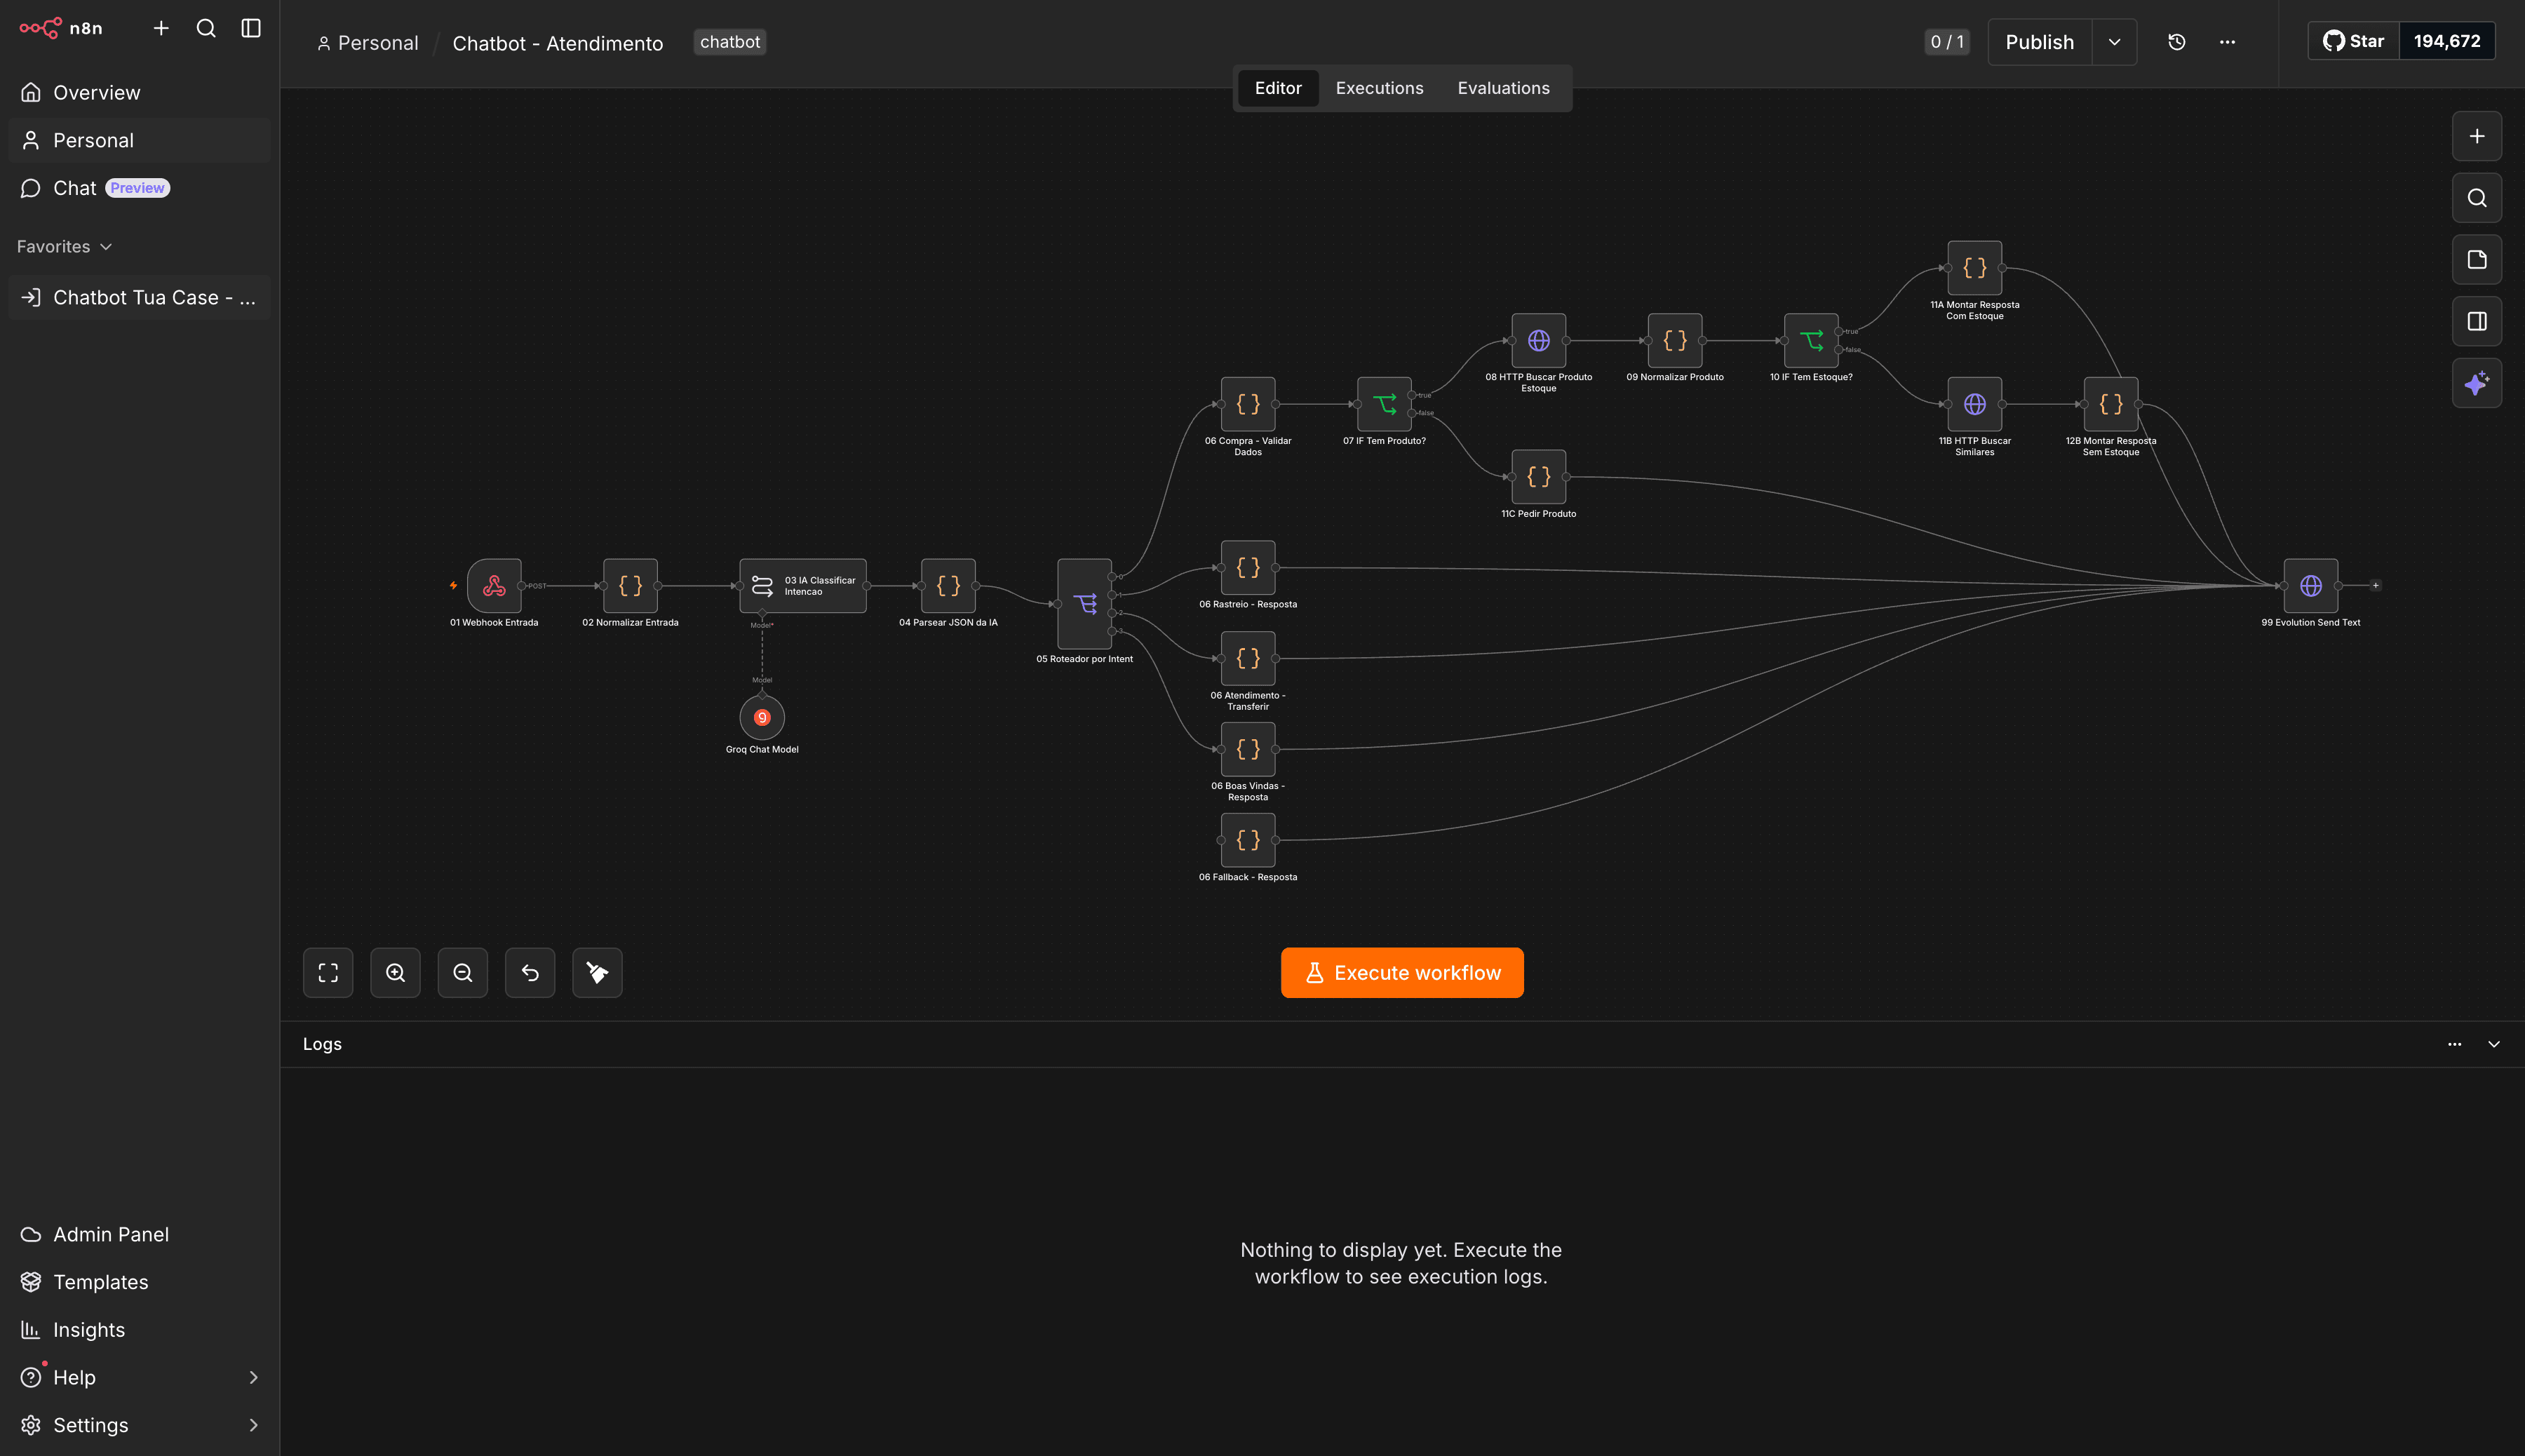Screen dimensions: 2525x1456
Task: Select the 04 Parsear JSON da IA node
Action: coord(948,586)
